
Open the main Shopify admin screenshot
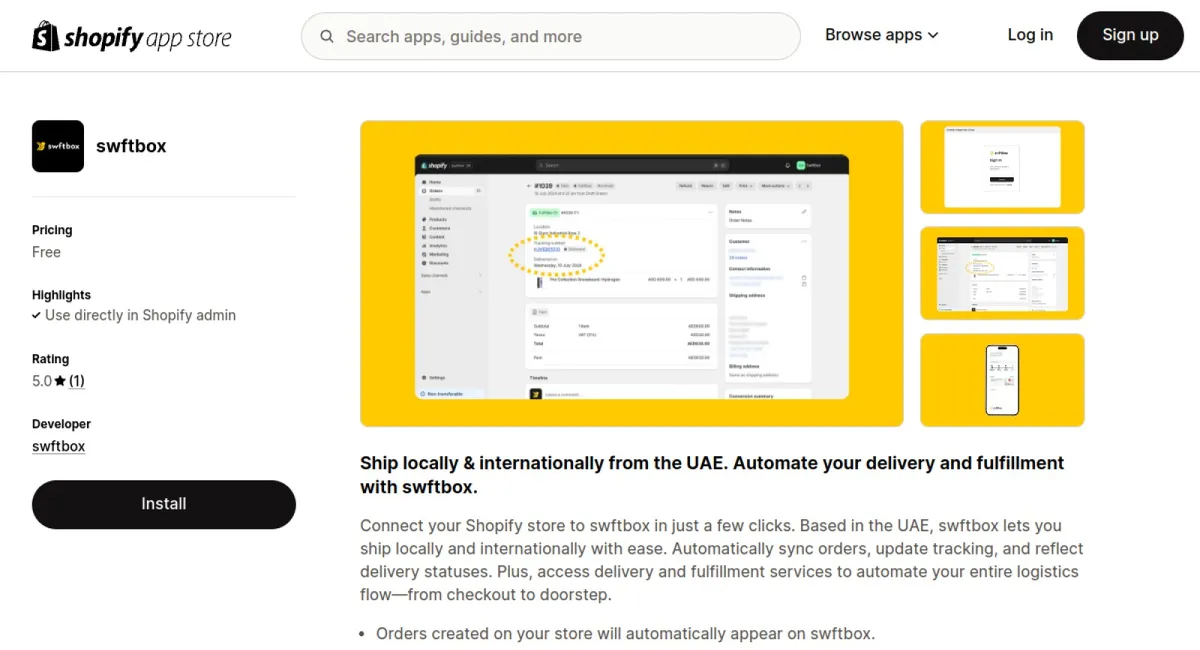(632, 274)
